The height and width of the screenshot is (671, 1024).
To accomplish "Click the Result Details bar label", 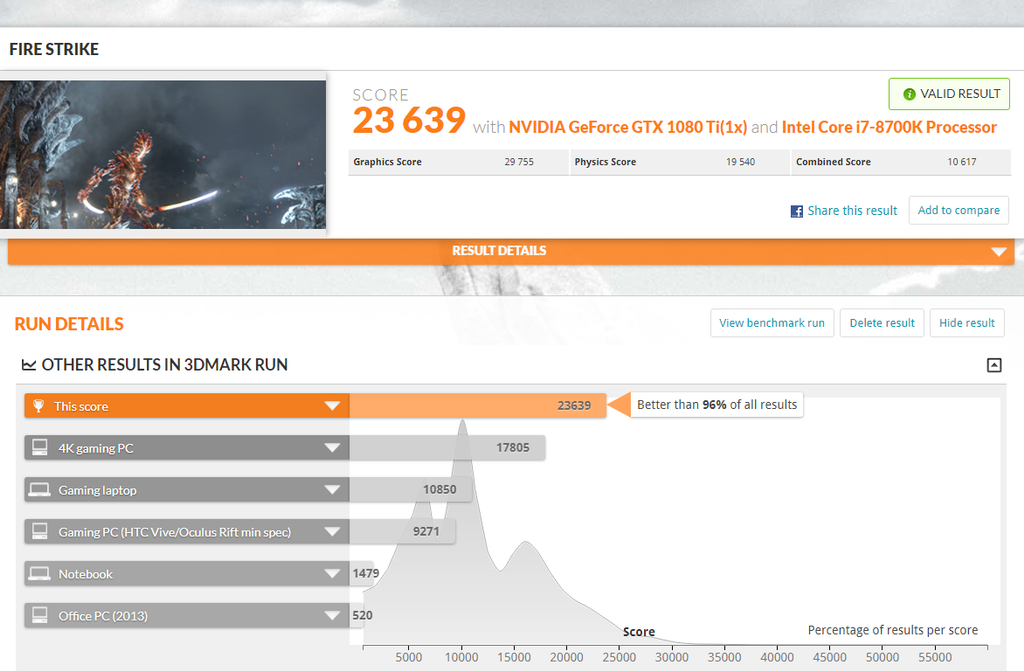I will [x=499, y=251].
